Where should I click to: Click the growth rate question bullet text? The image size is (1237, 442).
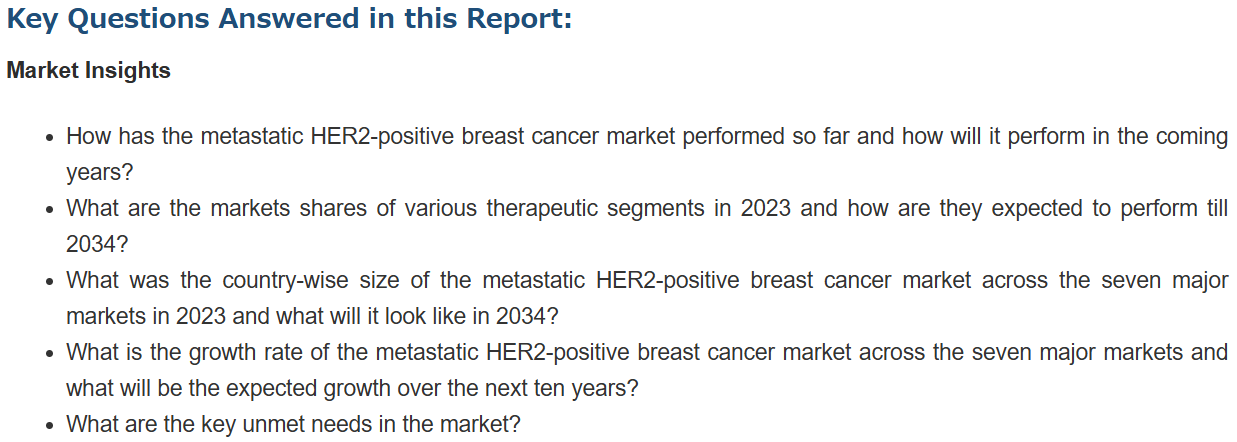click(647, 370)
